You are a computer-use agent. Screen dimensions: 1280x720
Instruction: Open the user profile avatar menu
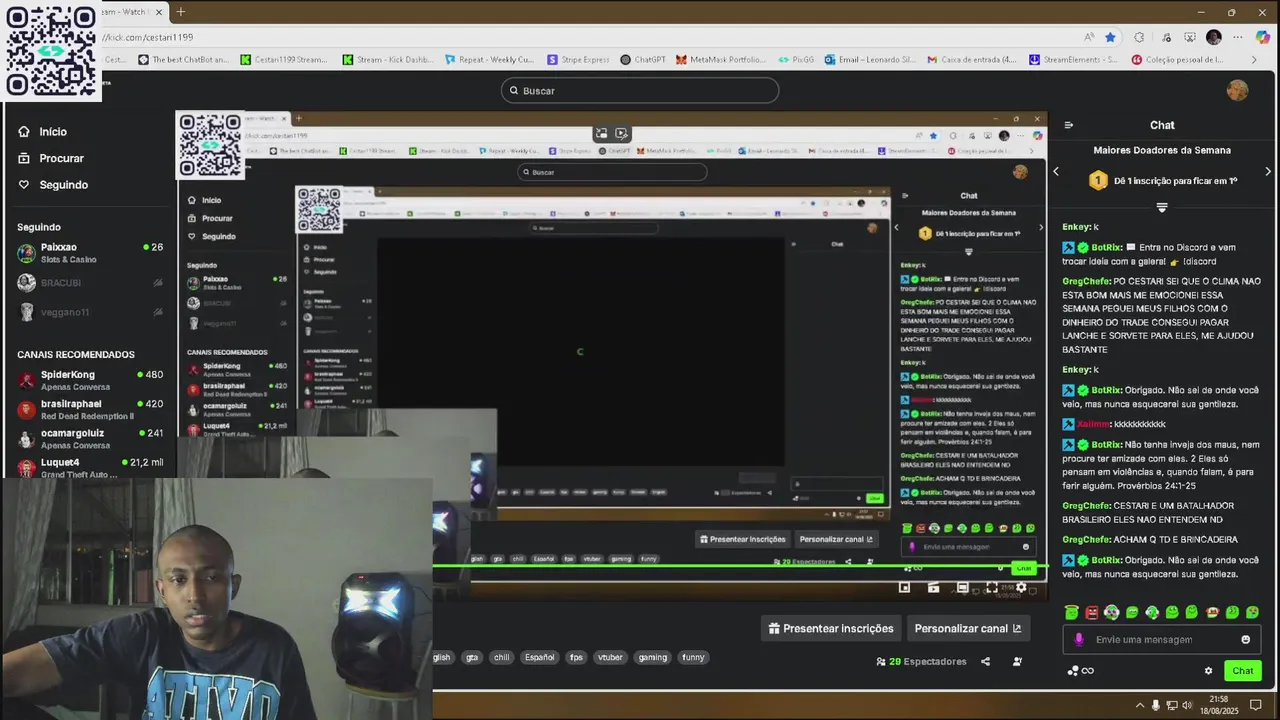coord(1238,90)
